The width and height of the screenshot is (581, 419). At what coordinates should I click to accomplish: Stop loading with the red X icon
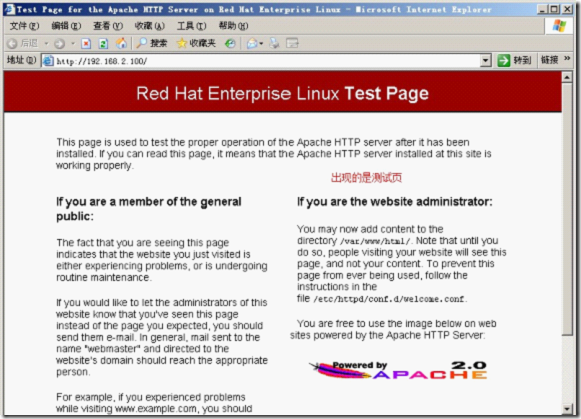86,44
